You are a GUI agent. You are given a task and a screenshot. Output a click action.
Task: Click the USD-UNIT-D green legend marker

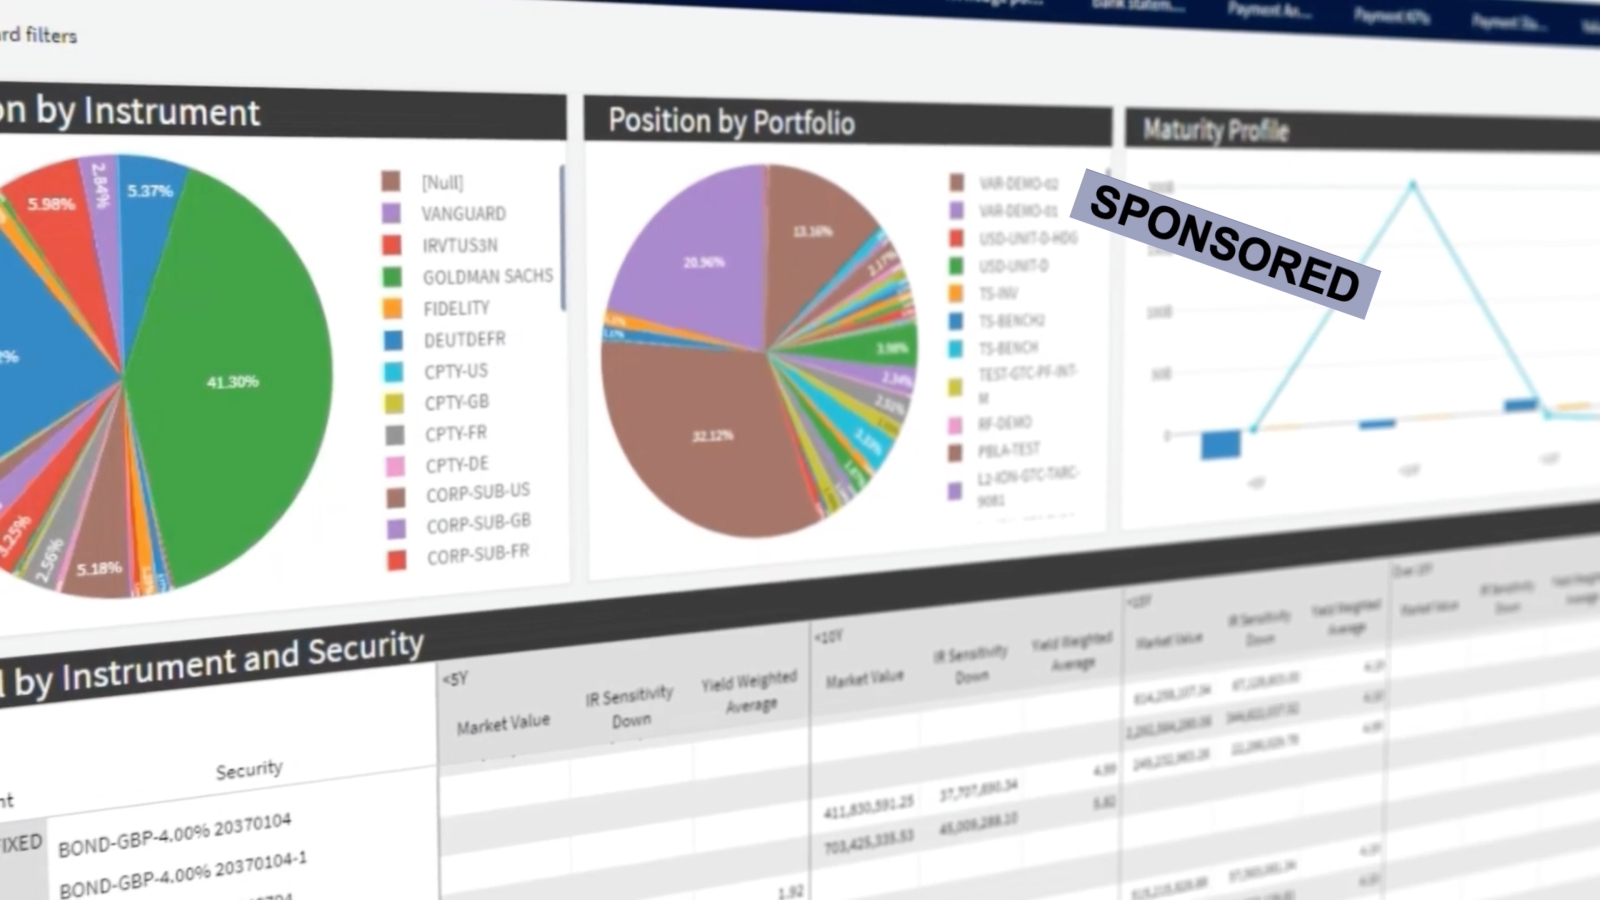click(x=955, y=267)
